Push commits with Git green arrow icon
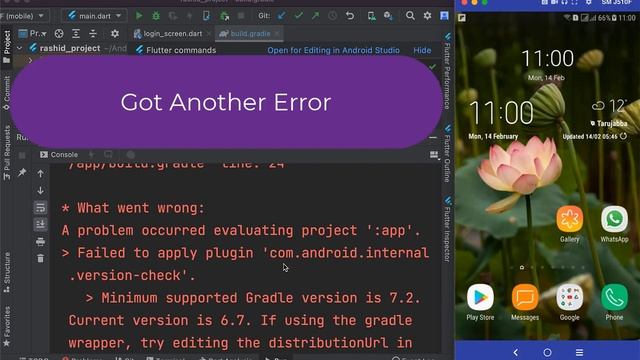The image size is (640, 360). pyautogui.click(x=316, y=16)
